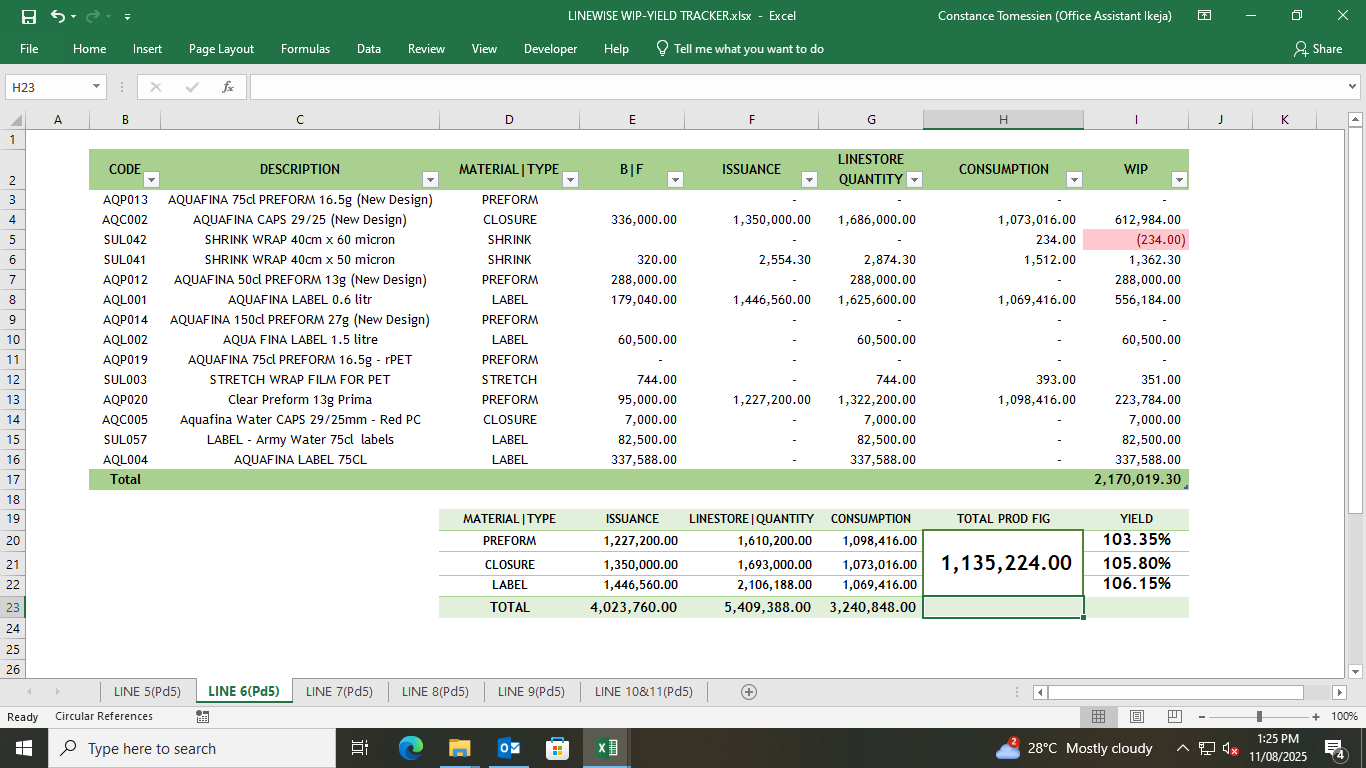Open the CODE column filter dropdown

(151, 180)
